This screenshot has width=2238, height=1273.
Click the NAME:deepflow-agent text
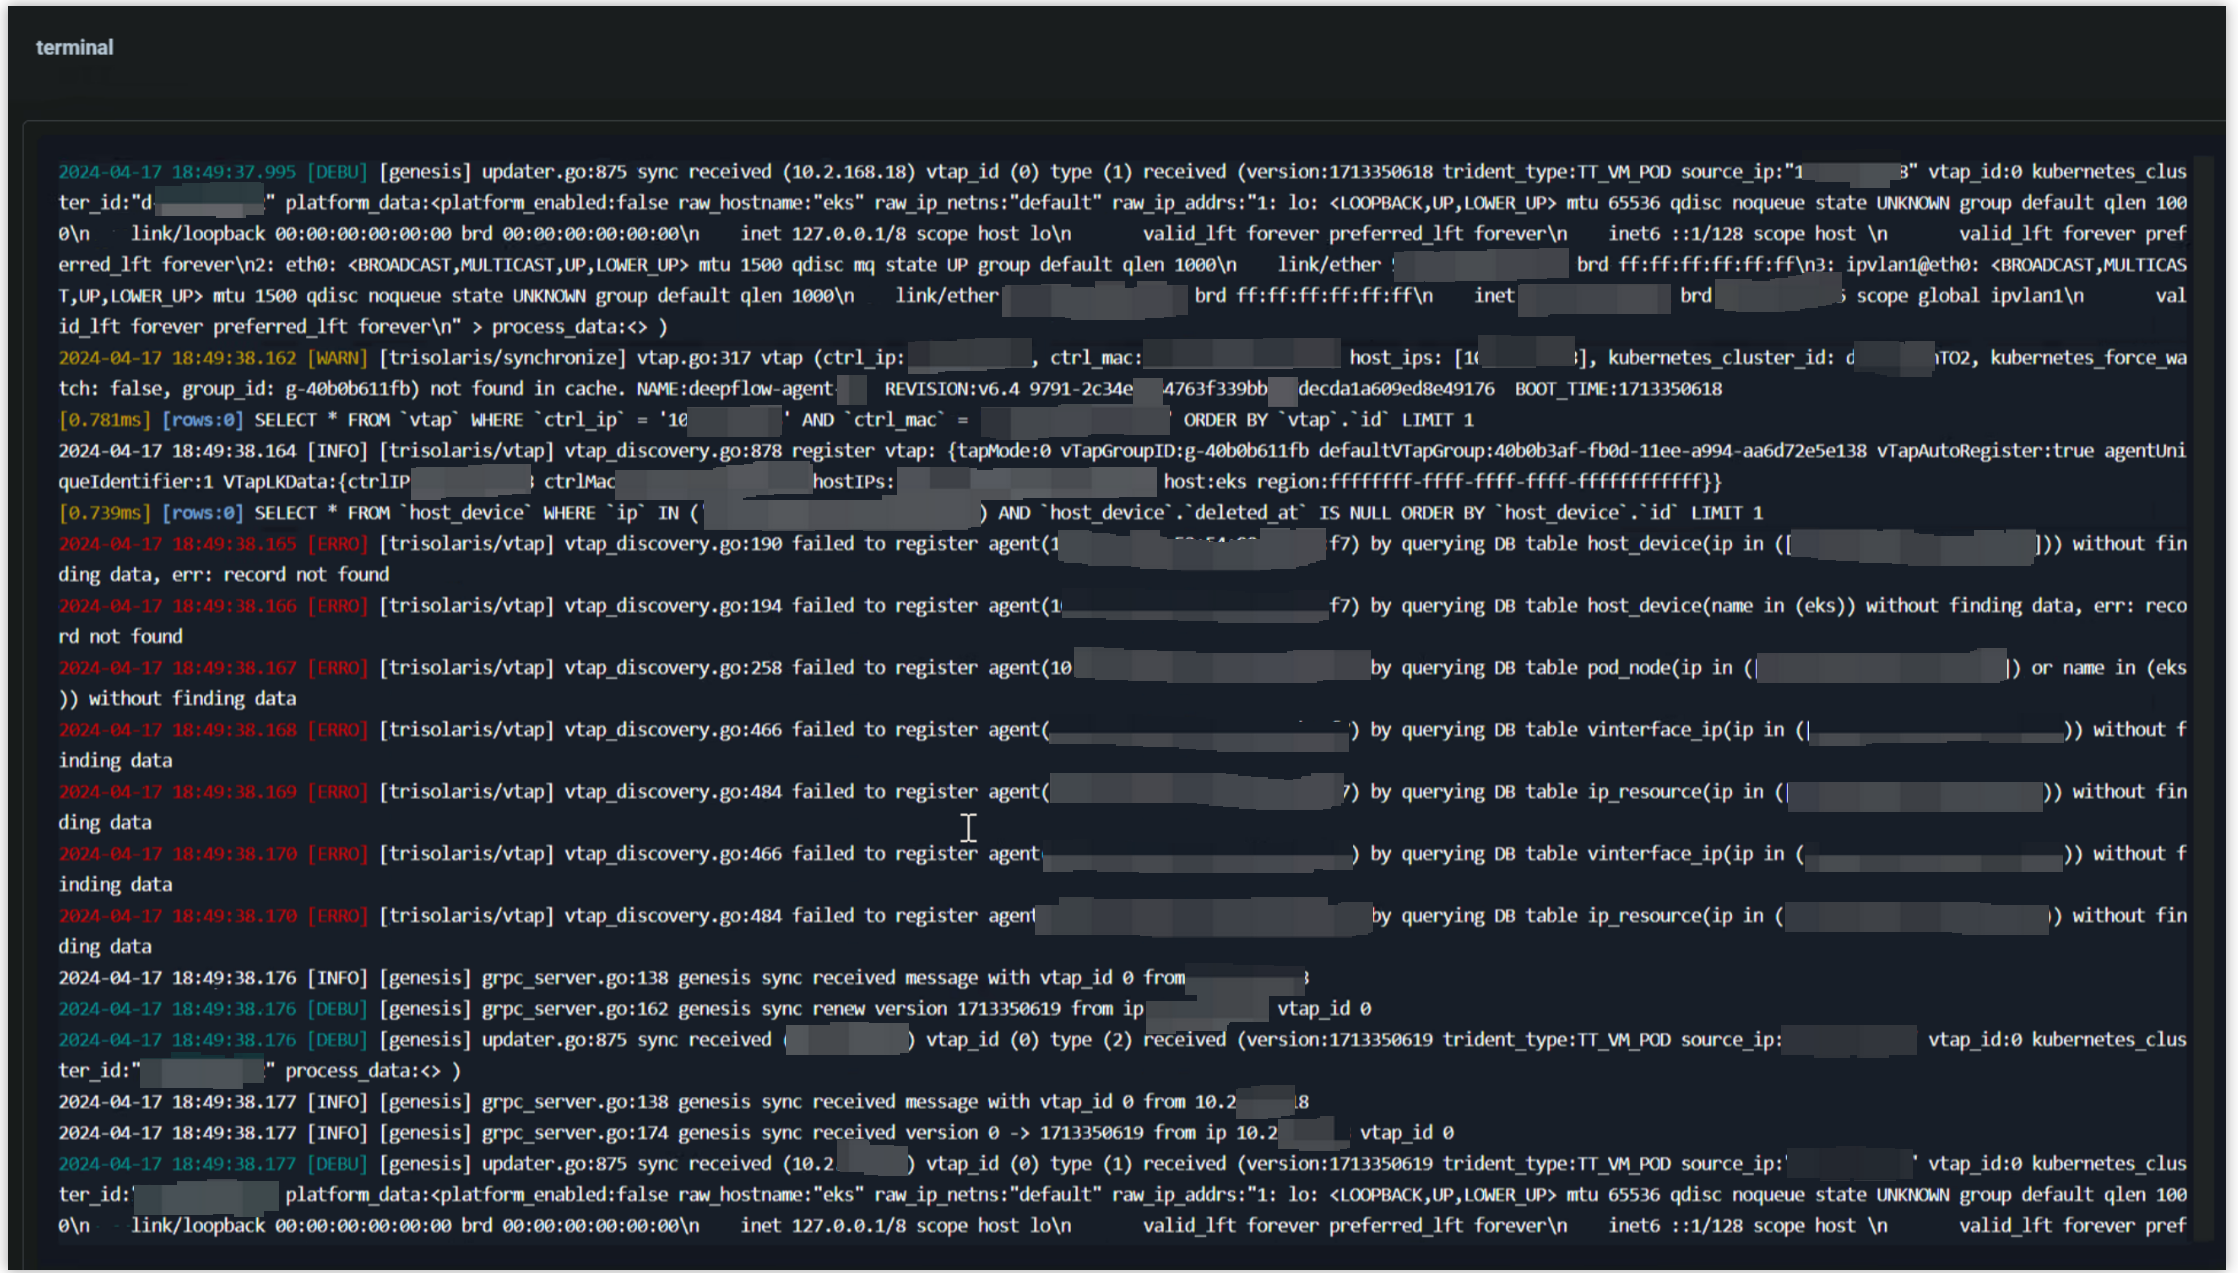click(x=735, y=389)
